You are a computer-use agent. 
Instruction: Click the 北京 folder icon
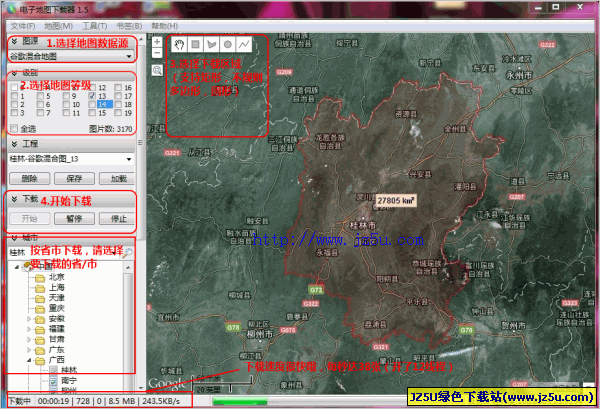tap(40, 278)
